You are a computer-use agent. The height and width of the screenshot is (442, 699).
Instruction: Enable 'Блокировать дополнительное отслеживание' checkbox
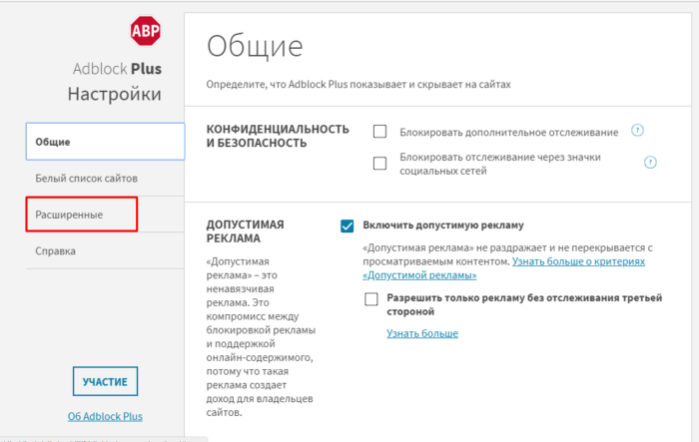pos(380,132)
